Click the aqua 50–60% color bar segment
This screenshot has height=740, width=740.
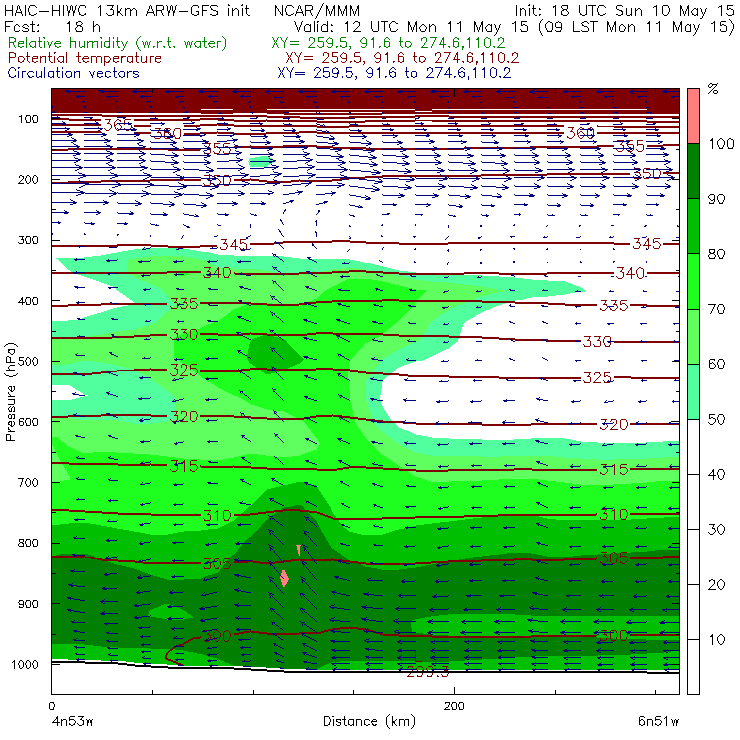point(693,392)
